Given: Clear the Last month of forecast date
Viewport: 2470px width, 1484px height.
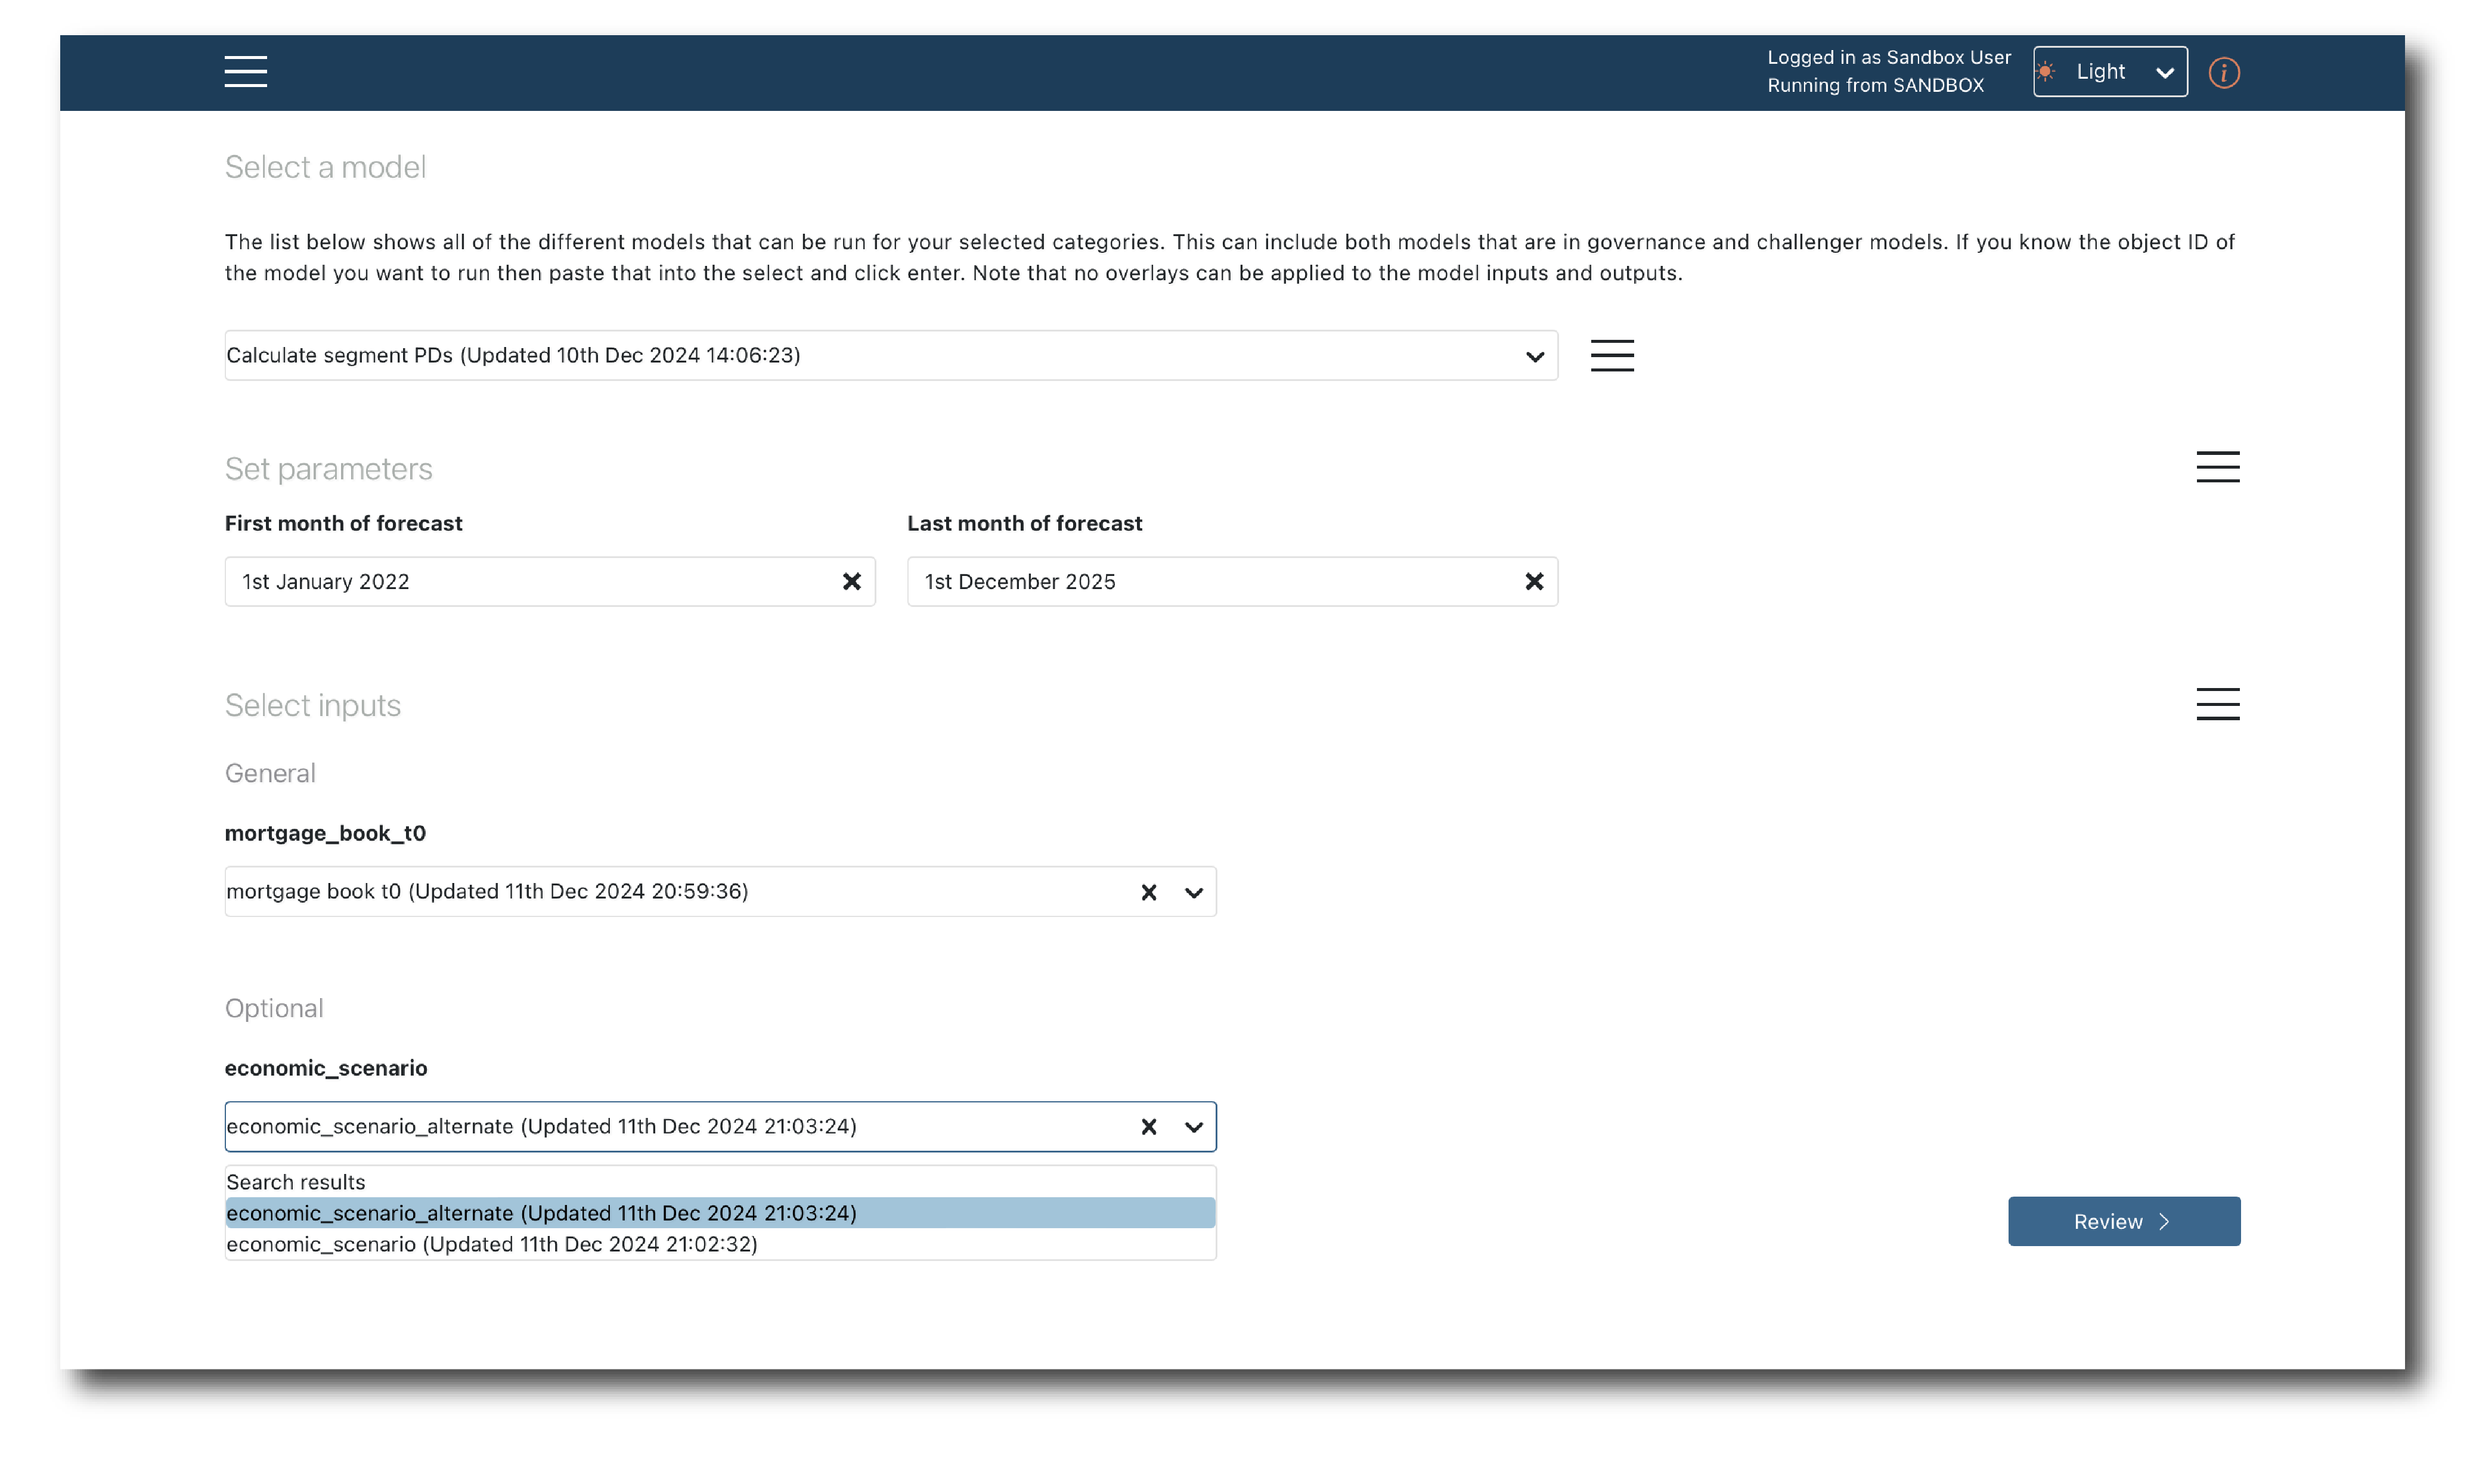Looking at the screenshot, I should [x=1533, y=581].
